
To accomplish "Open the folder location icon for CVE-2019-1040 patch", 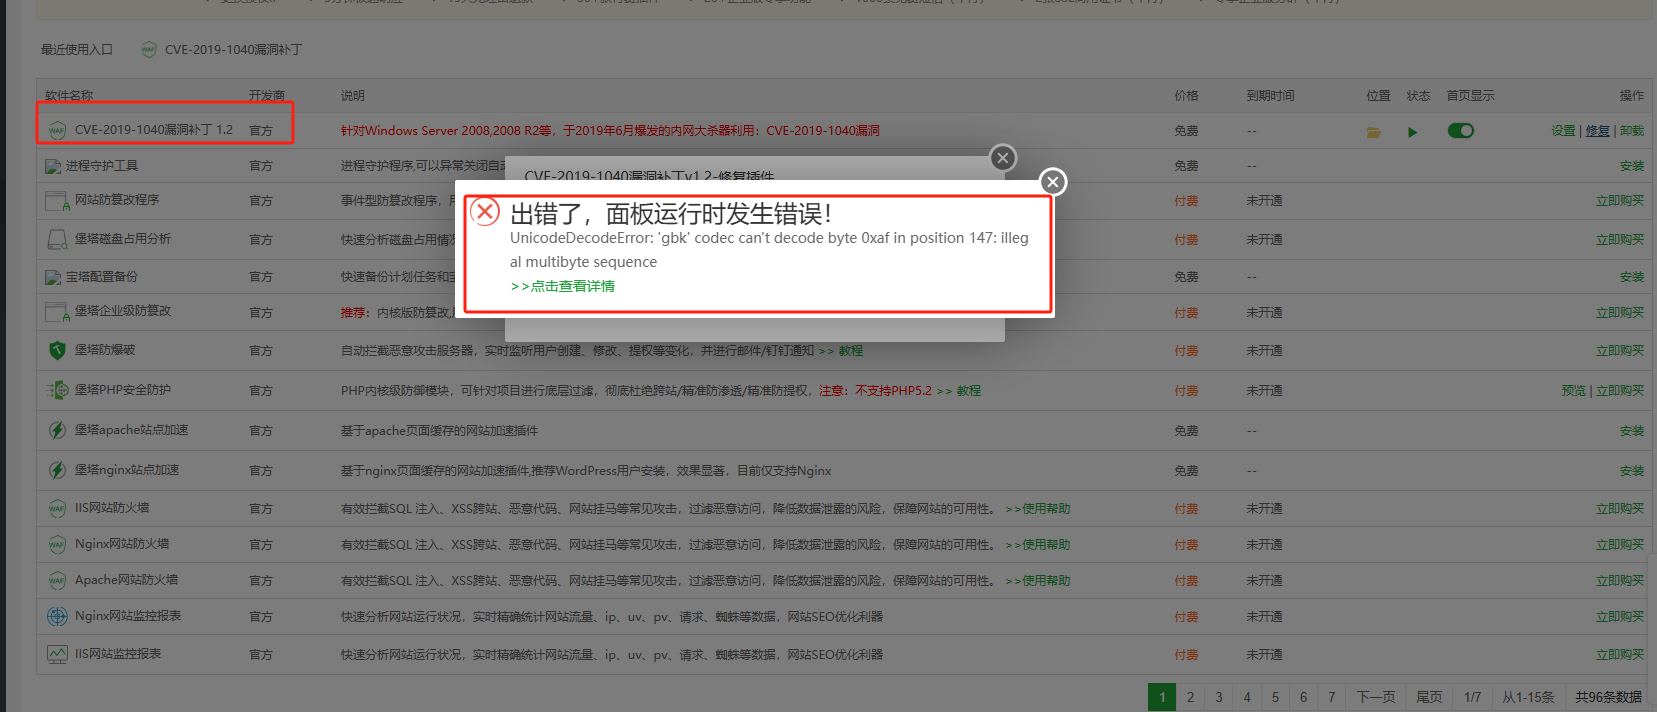I will [1374, 131].
